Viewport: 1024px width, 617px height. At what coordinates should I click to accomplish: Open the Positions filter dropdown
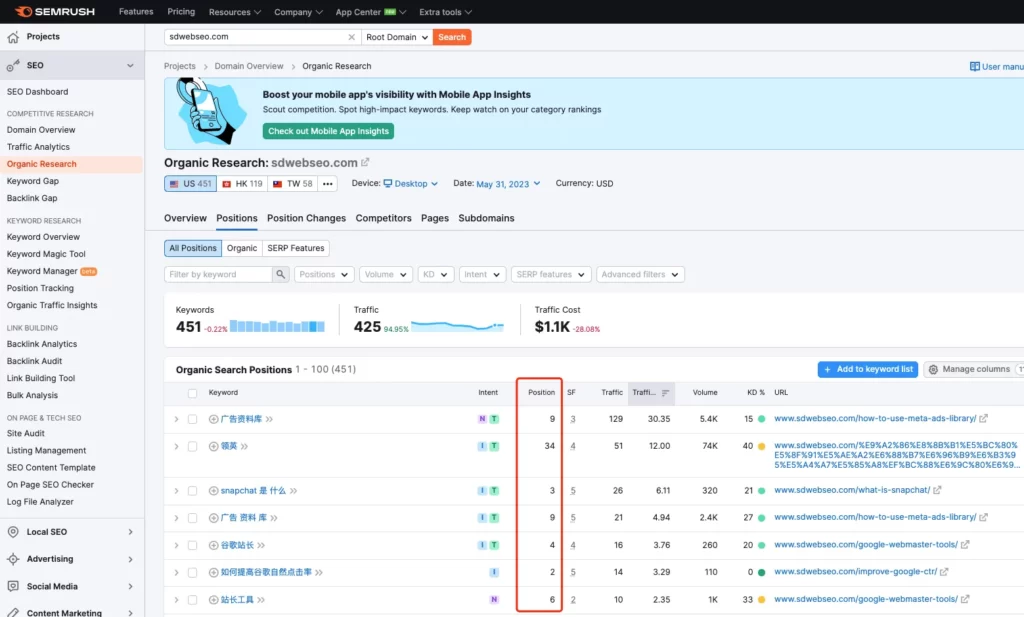[x=324, y=274]
